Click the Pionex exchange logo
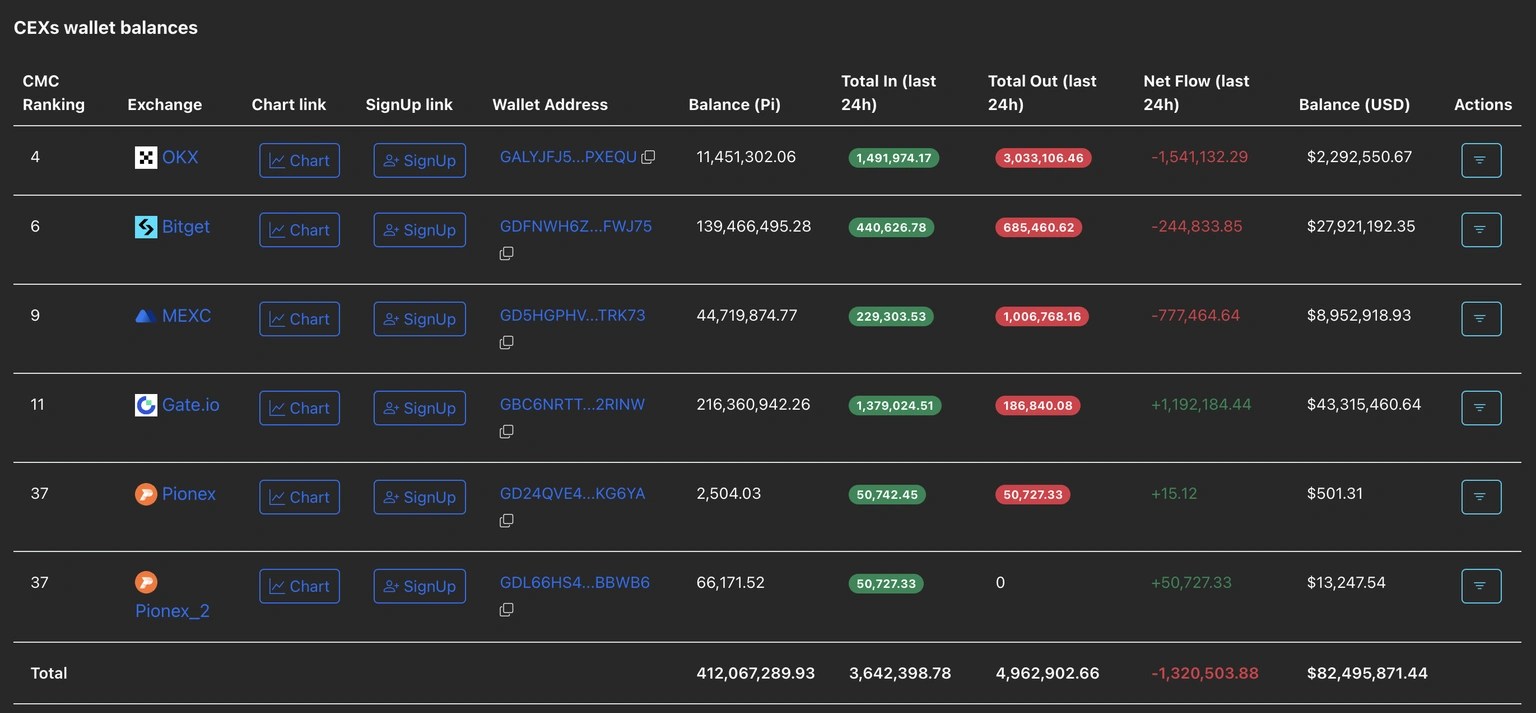The image size is (1536, 713). click(x=146, y=494)
